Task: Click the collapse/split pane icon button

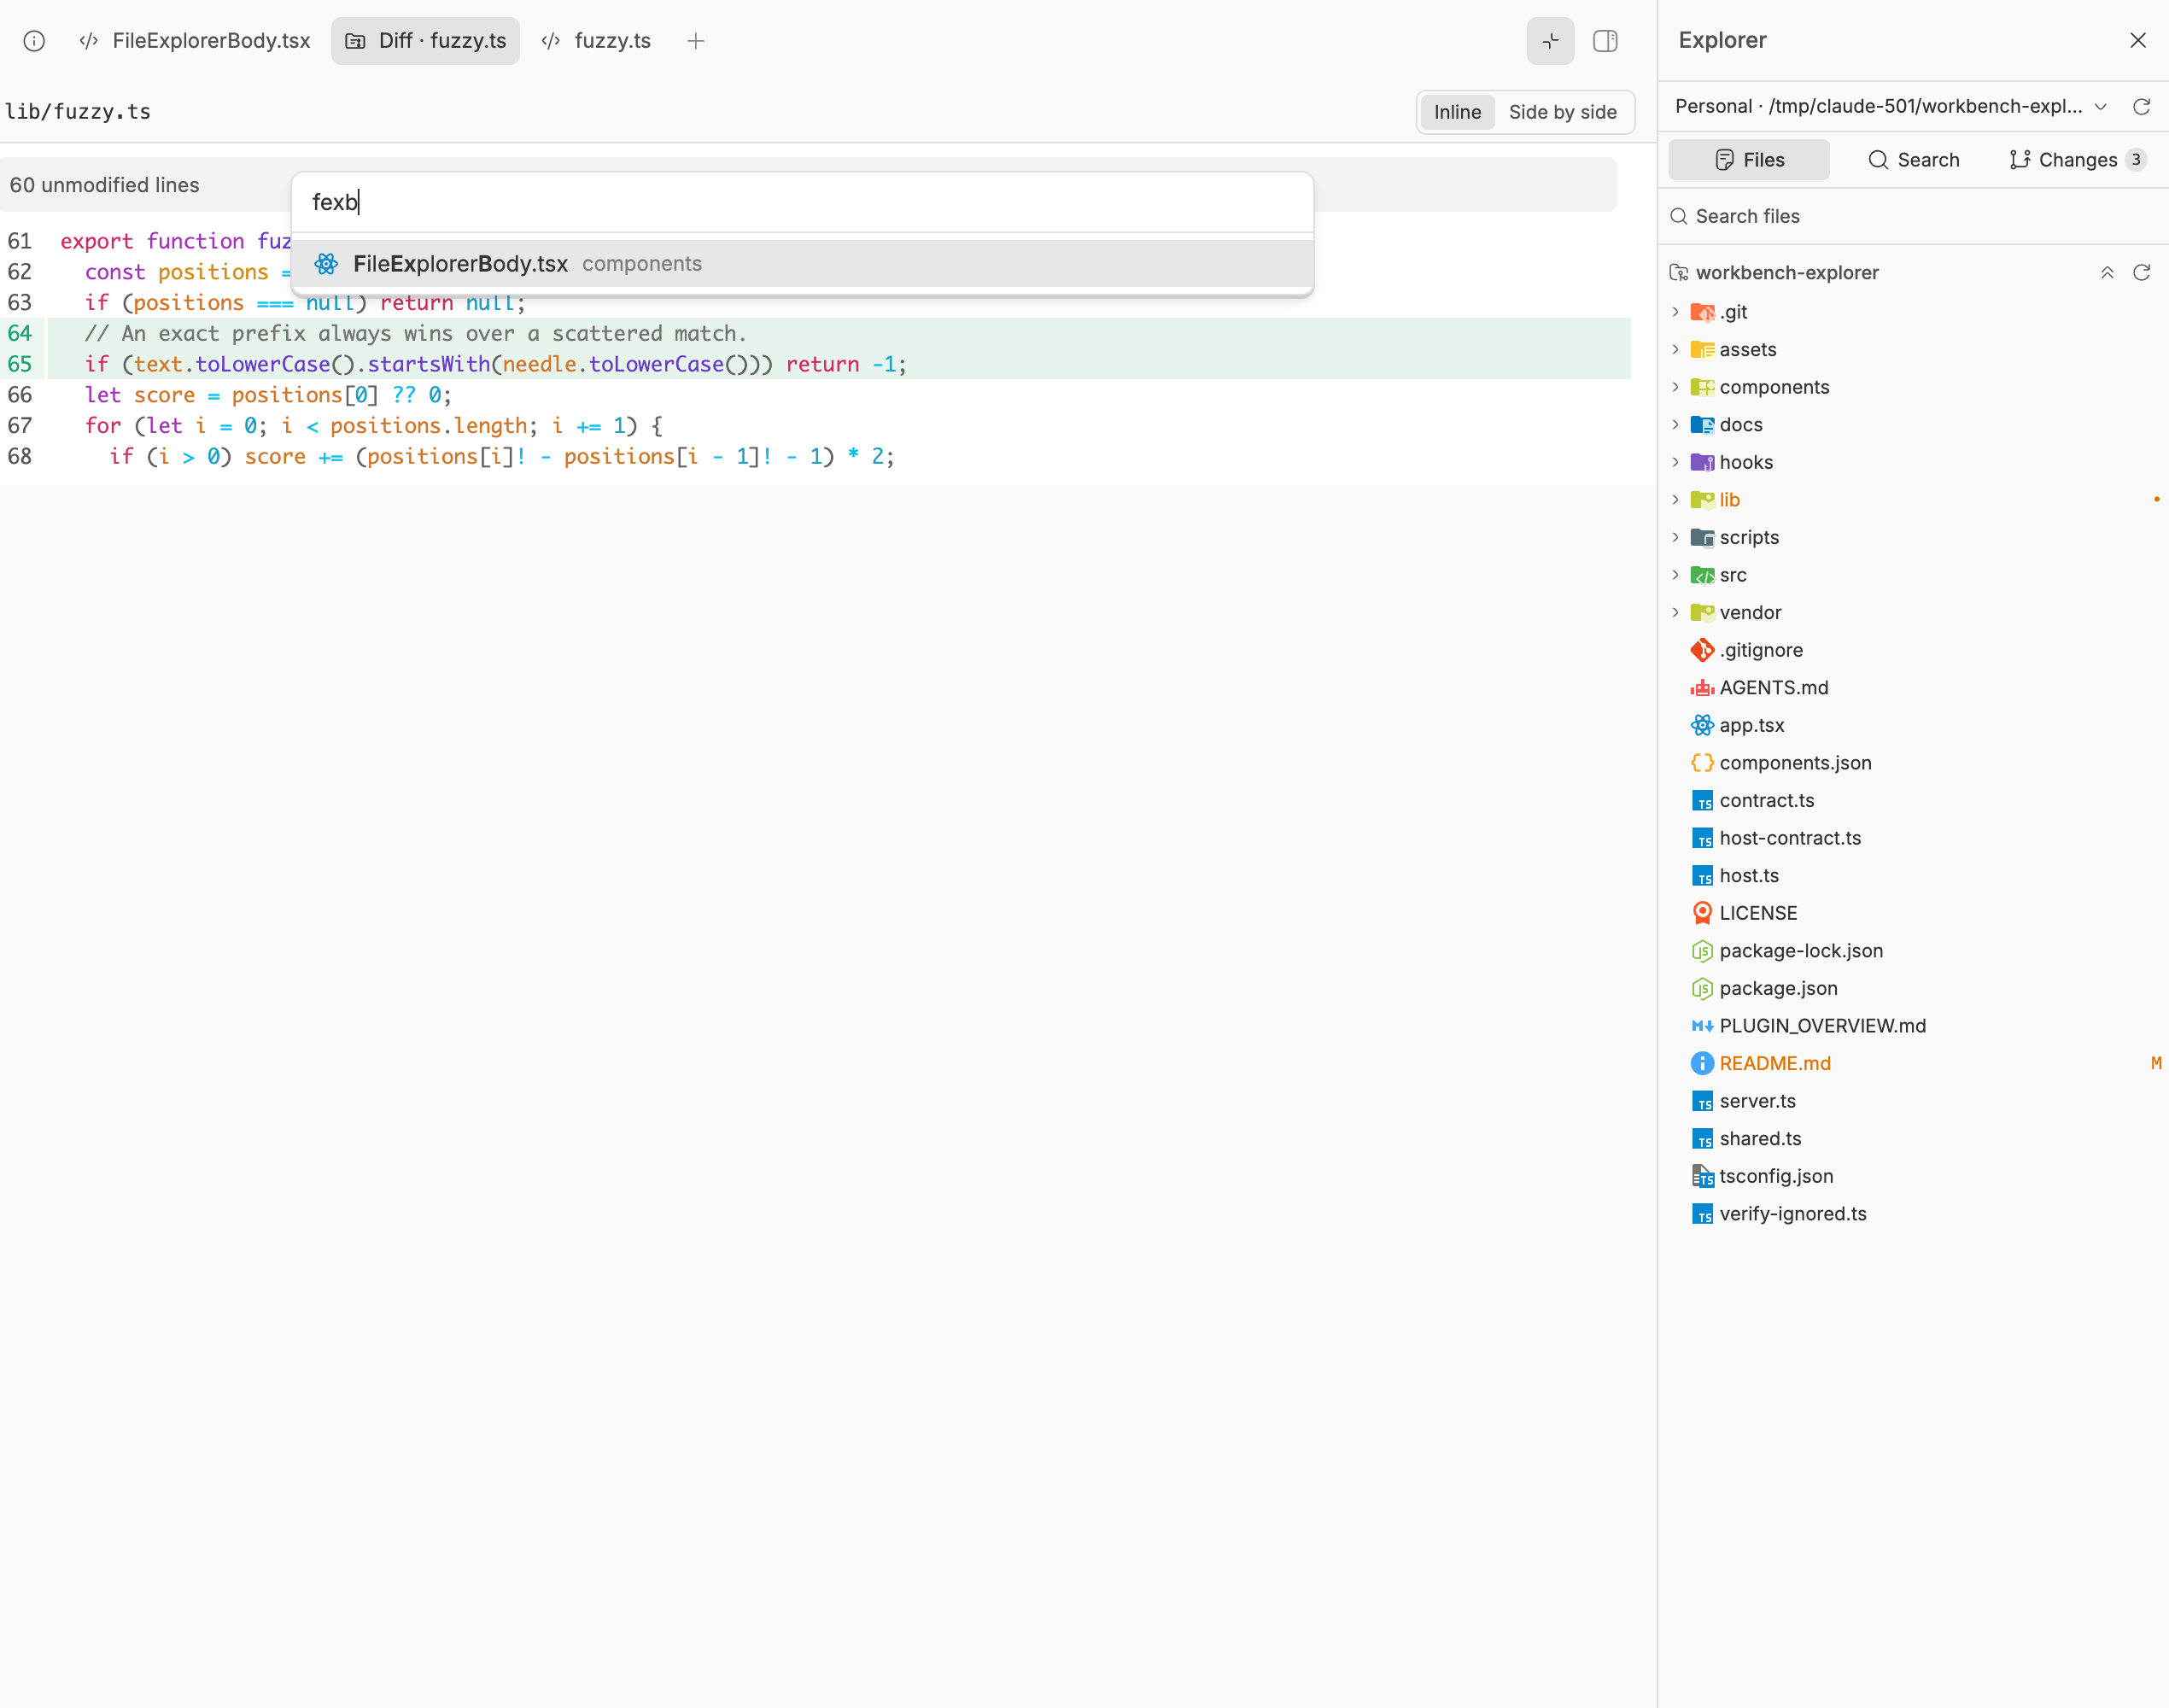Action: (x=1550, y=41)
